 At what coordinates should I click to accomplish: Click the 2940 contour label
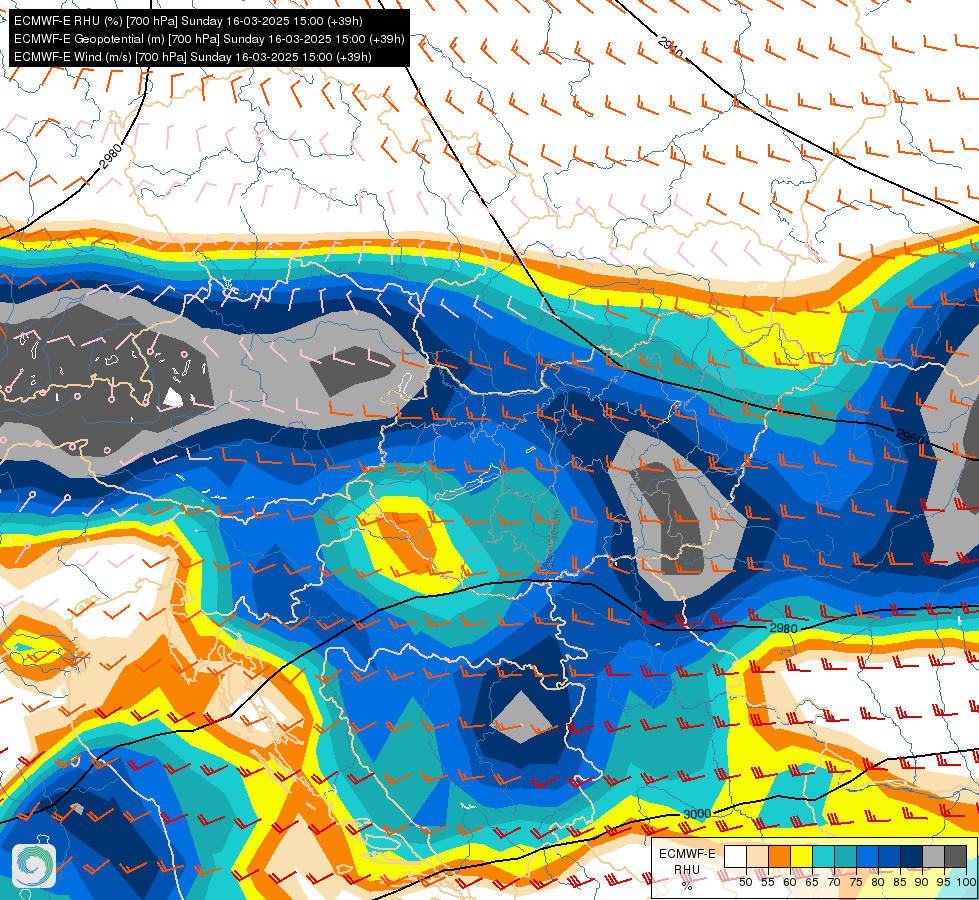670,47
